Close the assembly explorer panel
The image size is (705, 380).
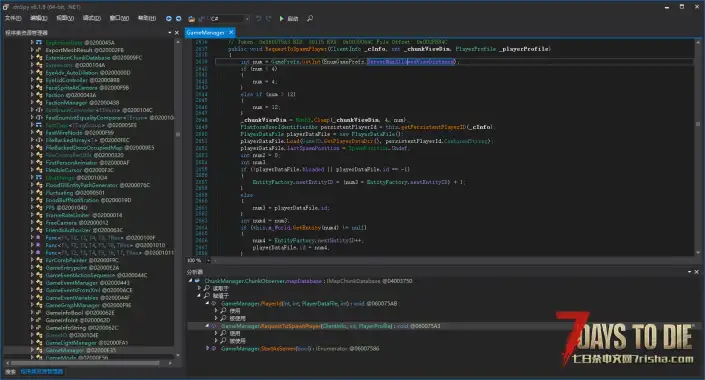[x=176, y=33]
